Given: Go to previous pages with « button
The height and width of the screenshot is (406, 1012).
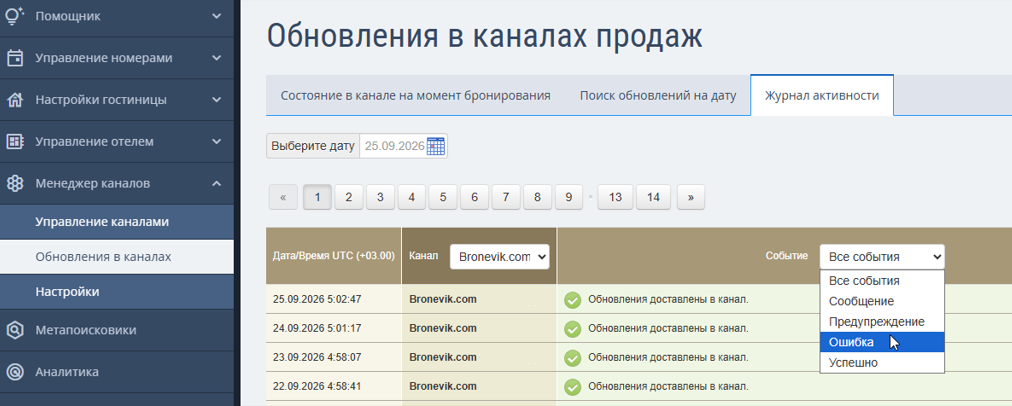Looking at the screenshot, I should (x=283, y=198).
